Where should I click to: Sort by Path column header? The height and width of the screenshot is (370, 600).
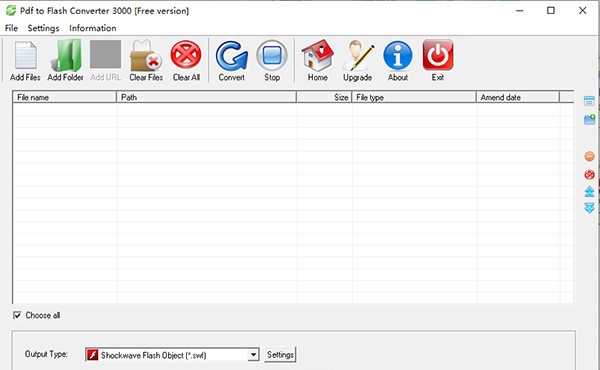[207, 97]
